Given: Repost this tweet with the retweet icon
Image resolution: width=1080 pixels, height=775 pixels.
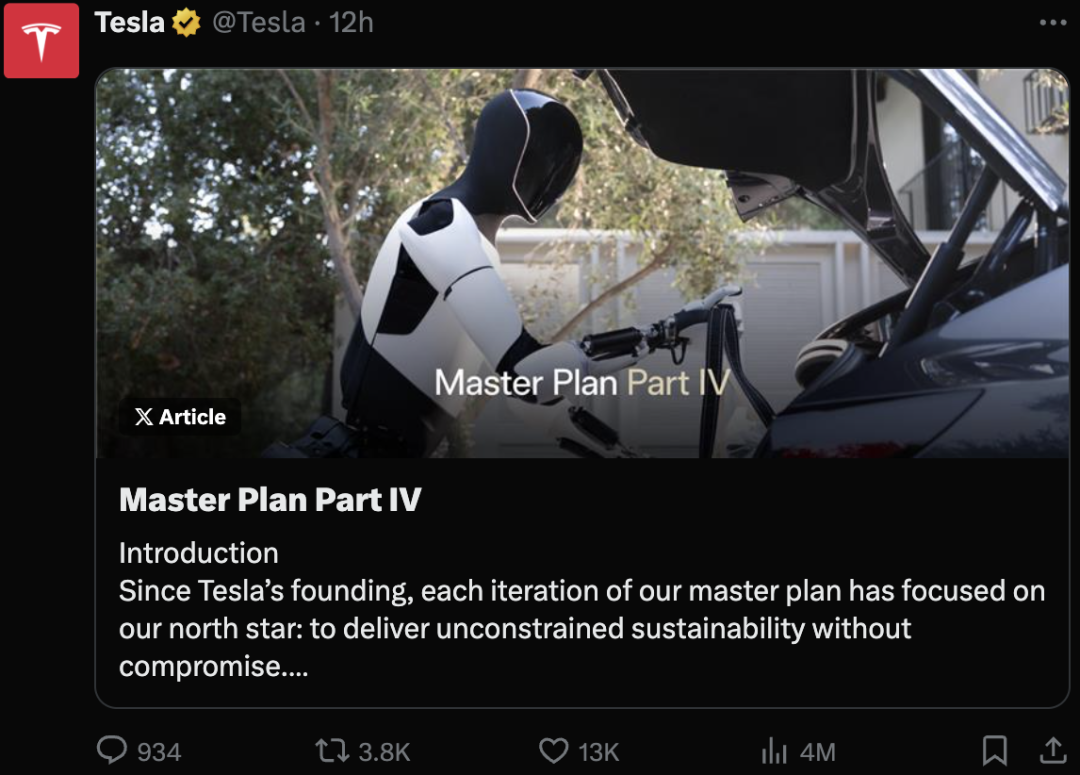Looking at the screenshot, I should click(x=332, y=750).
